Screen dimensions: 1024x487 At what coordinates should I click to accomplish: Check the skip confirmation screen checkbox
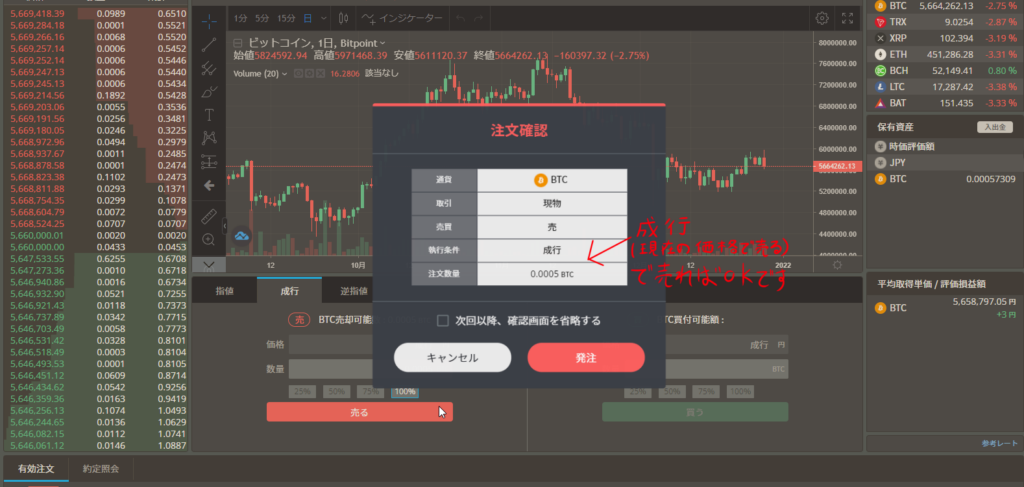443,321
